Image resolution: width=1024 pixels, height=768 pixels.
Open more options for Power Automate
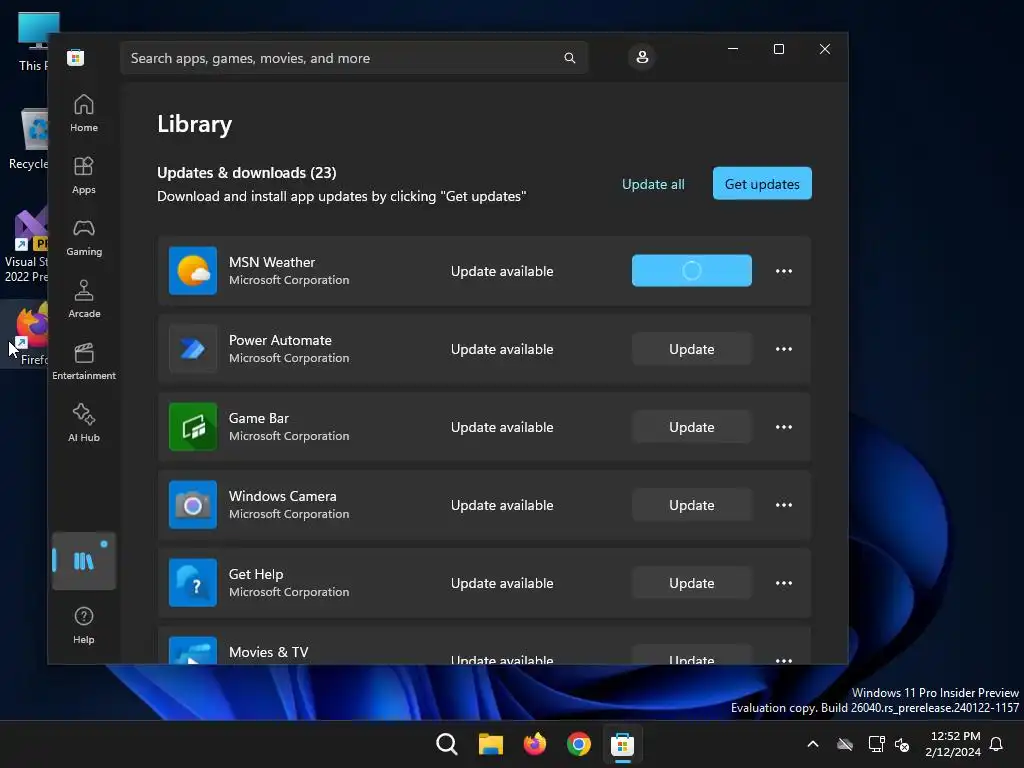[x=784, y=349]
